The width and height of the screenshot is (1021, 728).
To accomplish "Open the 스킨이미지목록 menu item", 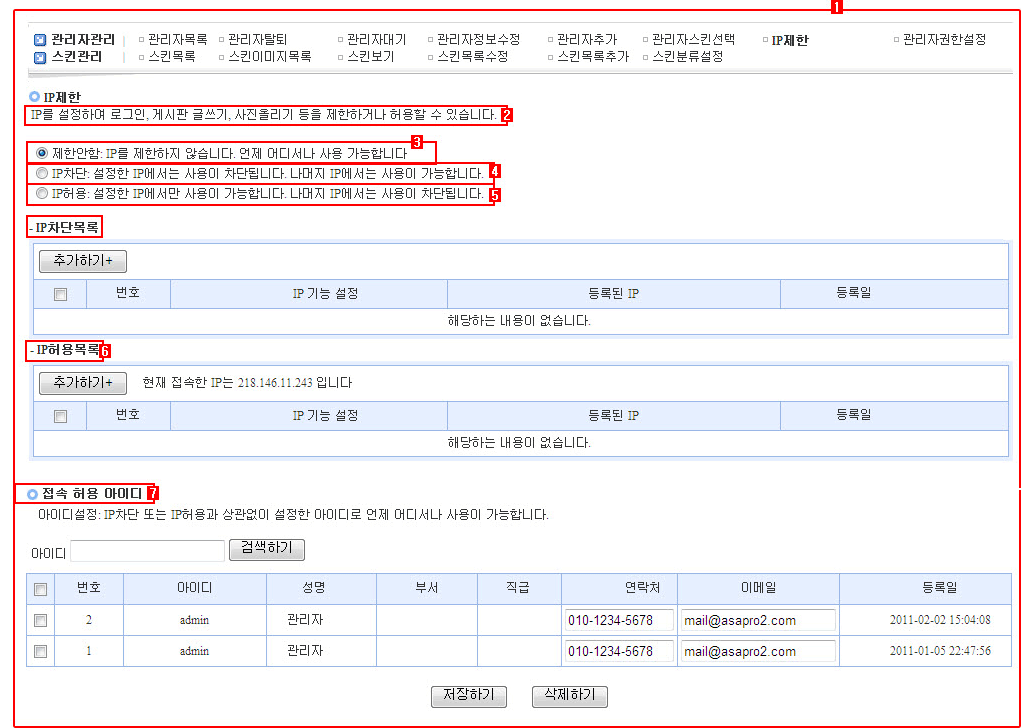I will coord(269,57).
